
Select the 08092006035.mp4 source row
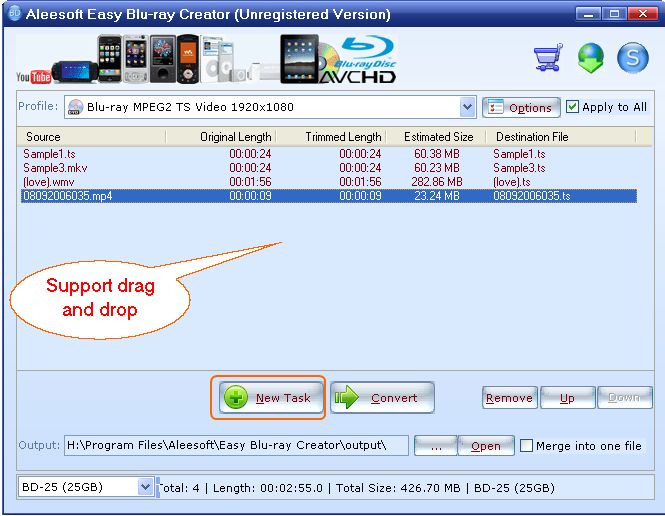[329, 195]
